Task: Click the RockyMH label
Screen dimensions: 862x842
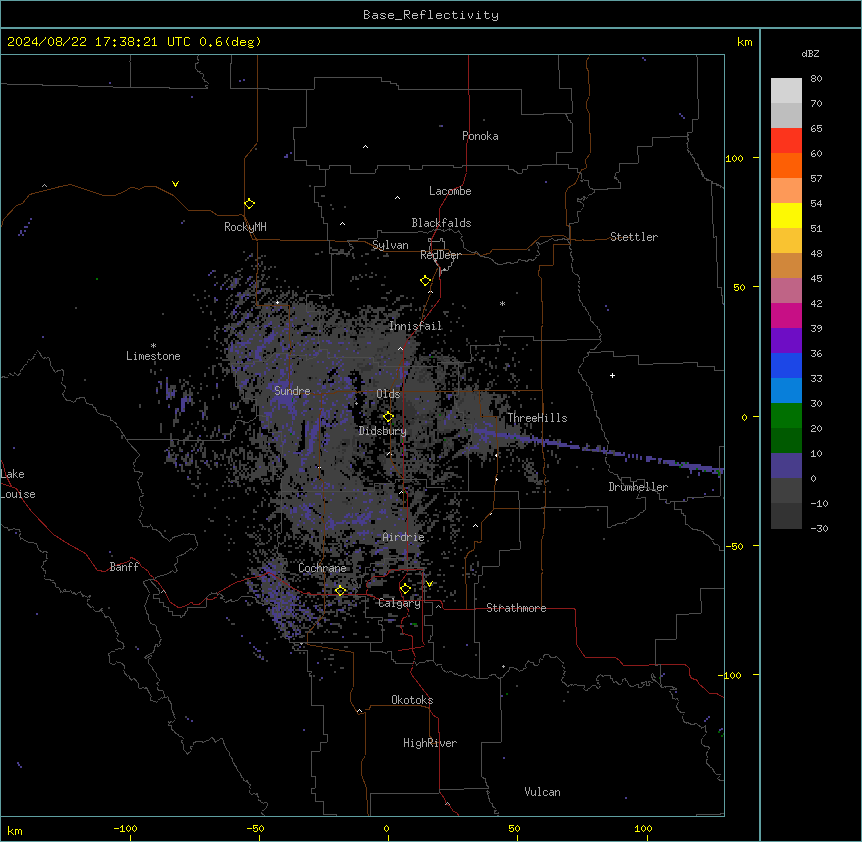Action: pyautogui.click(x=245, y=227)
